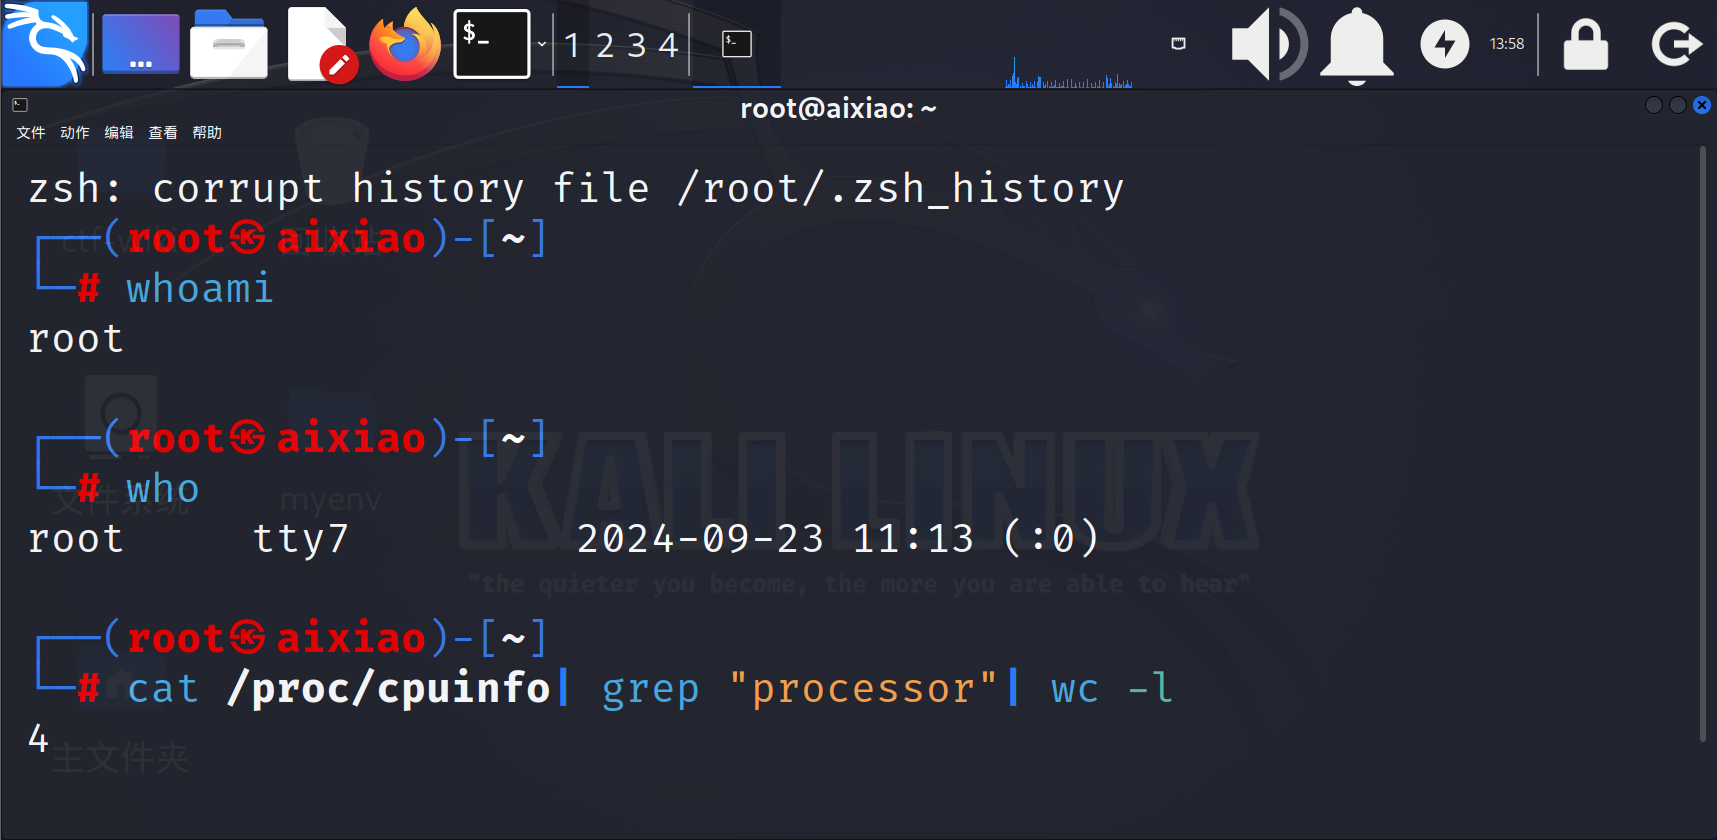The image size is (1717, 840).
Task: Click the date 2024-09-23 in who output
Action: 701,539
